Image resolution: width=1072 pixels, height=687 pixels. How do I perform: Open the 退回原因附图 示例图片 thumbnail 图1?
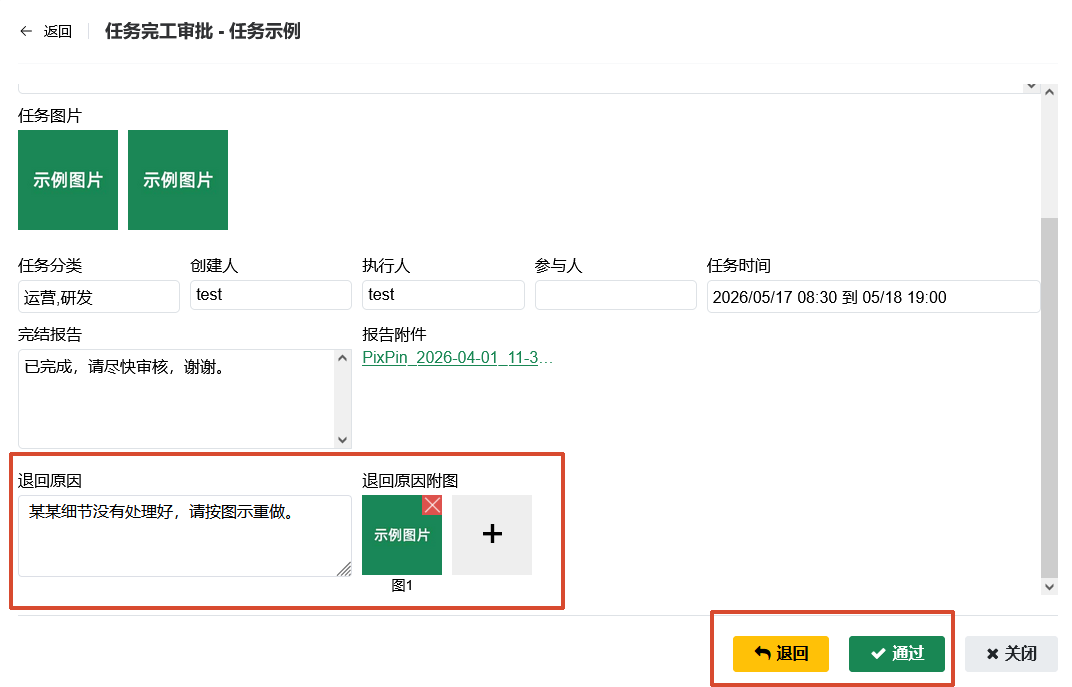coord(401,535)
